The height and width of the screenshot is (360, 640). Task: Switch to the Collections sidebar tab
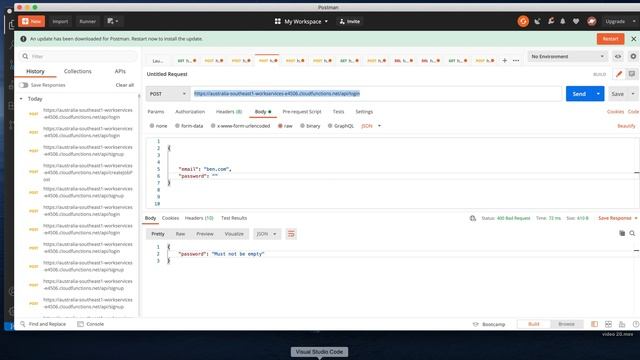tap(78, 71)
